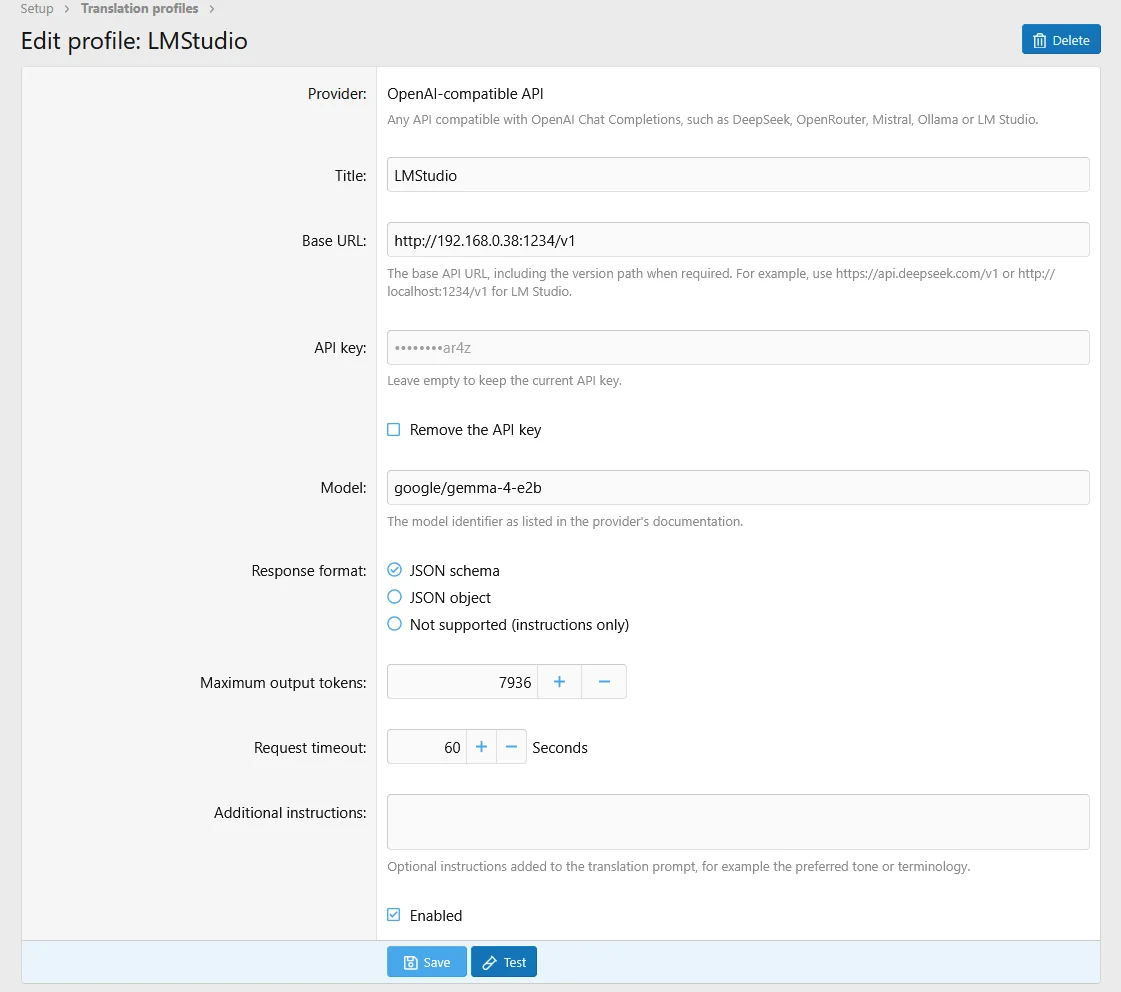This screenshot has height=992, width=1121.
Task: Go to Setup breadcrumb
Action: click(x=36, y=9)
